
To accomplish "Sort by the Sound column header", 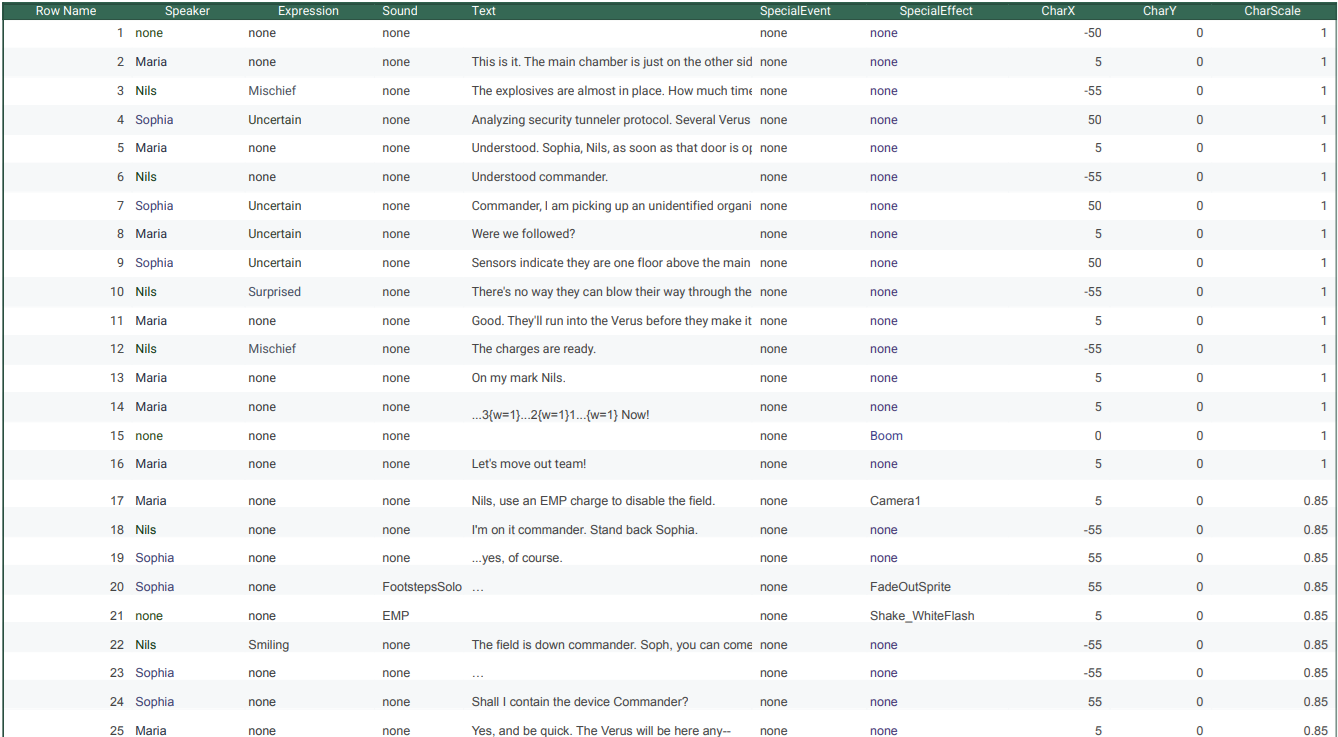I will click(x=400, y=11).
